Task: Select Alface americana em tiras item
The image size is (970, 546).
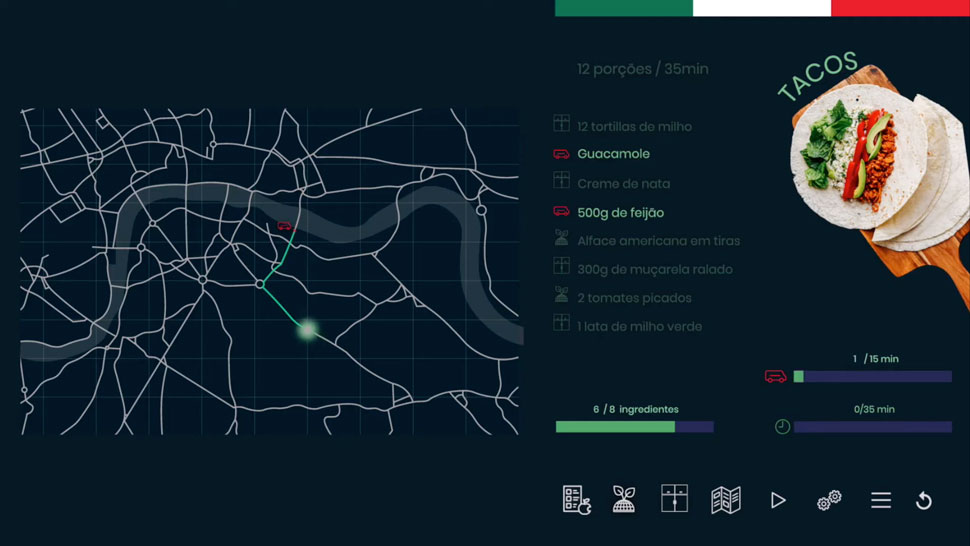Action: tap(658, 241)
